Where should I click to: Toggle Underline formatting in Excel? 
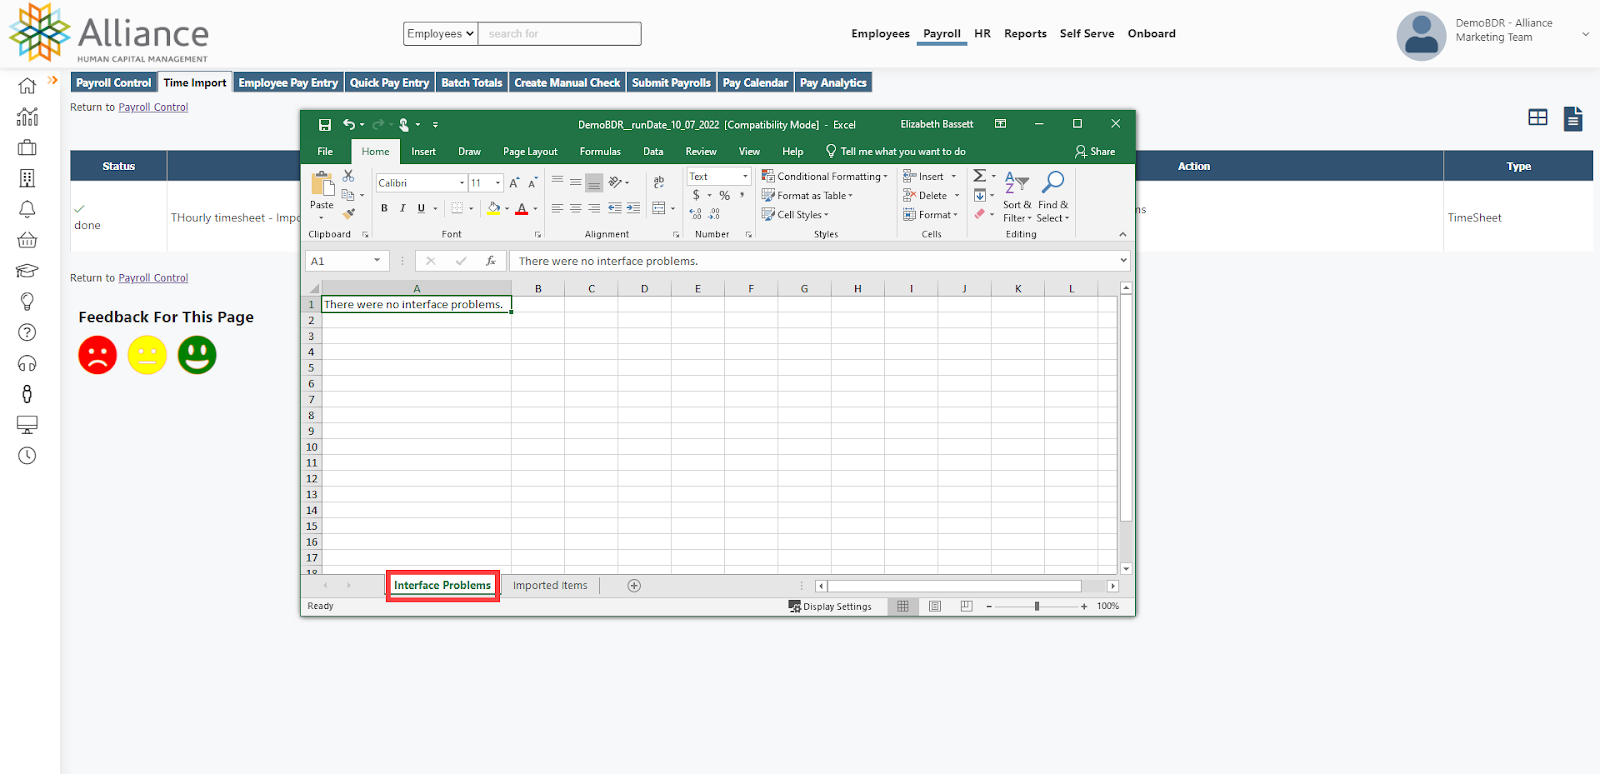tap(421, 208)
